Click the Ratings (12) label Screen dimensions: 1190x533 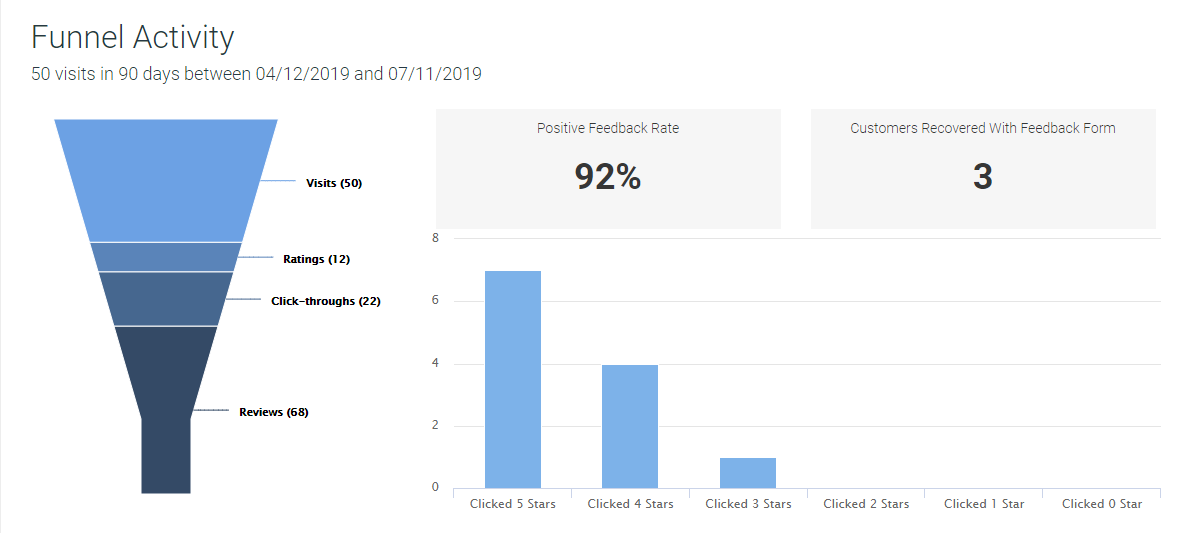point(316,259)
